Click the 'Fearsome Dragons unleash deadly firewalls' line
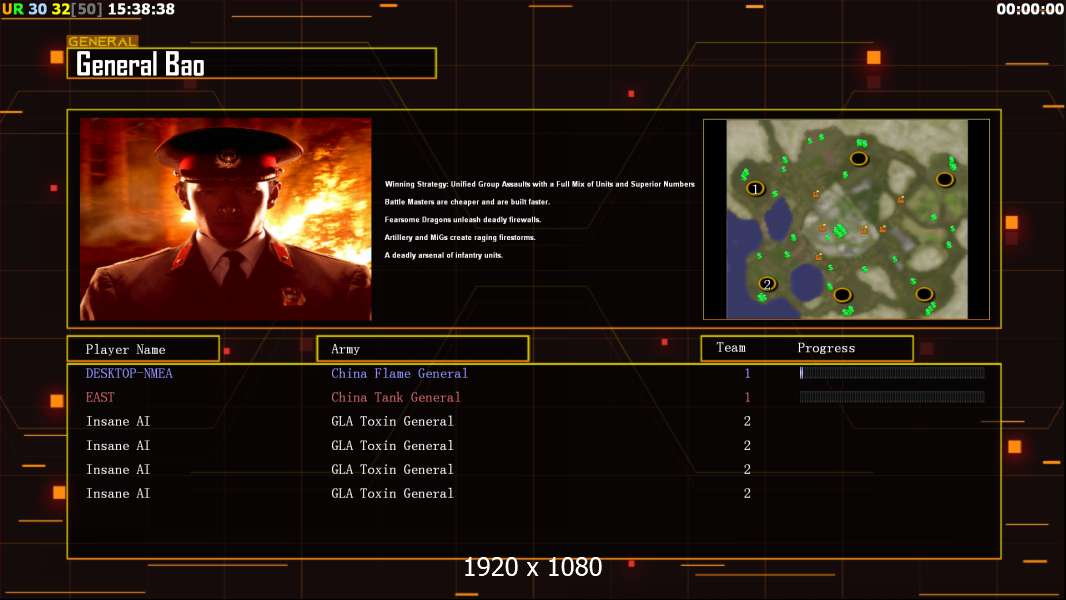This screenshot has width=1066, height=600. coord(463,219)
